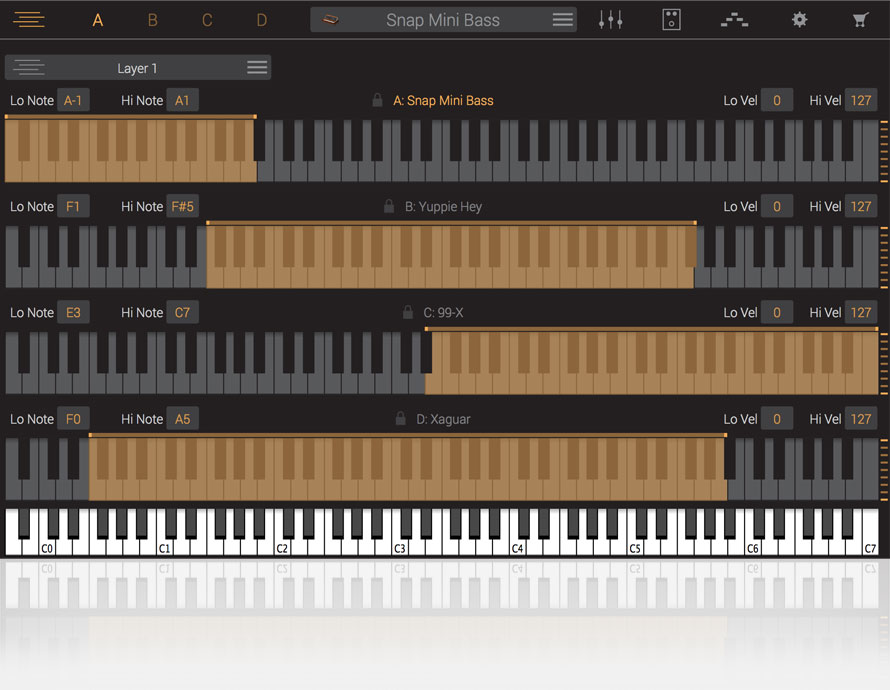Open Lo Note F1 selector for part B
Screen dimensions: 890x690
tap(73, 206)
